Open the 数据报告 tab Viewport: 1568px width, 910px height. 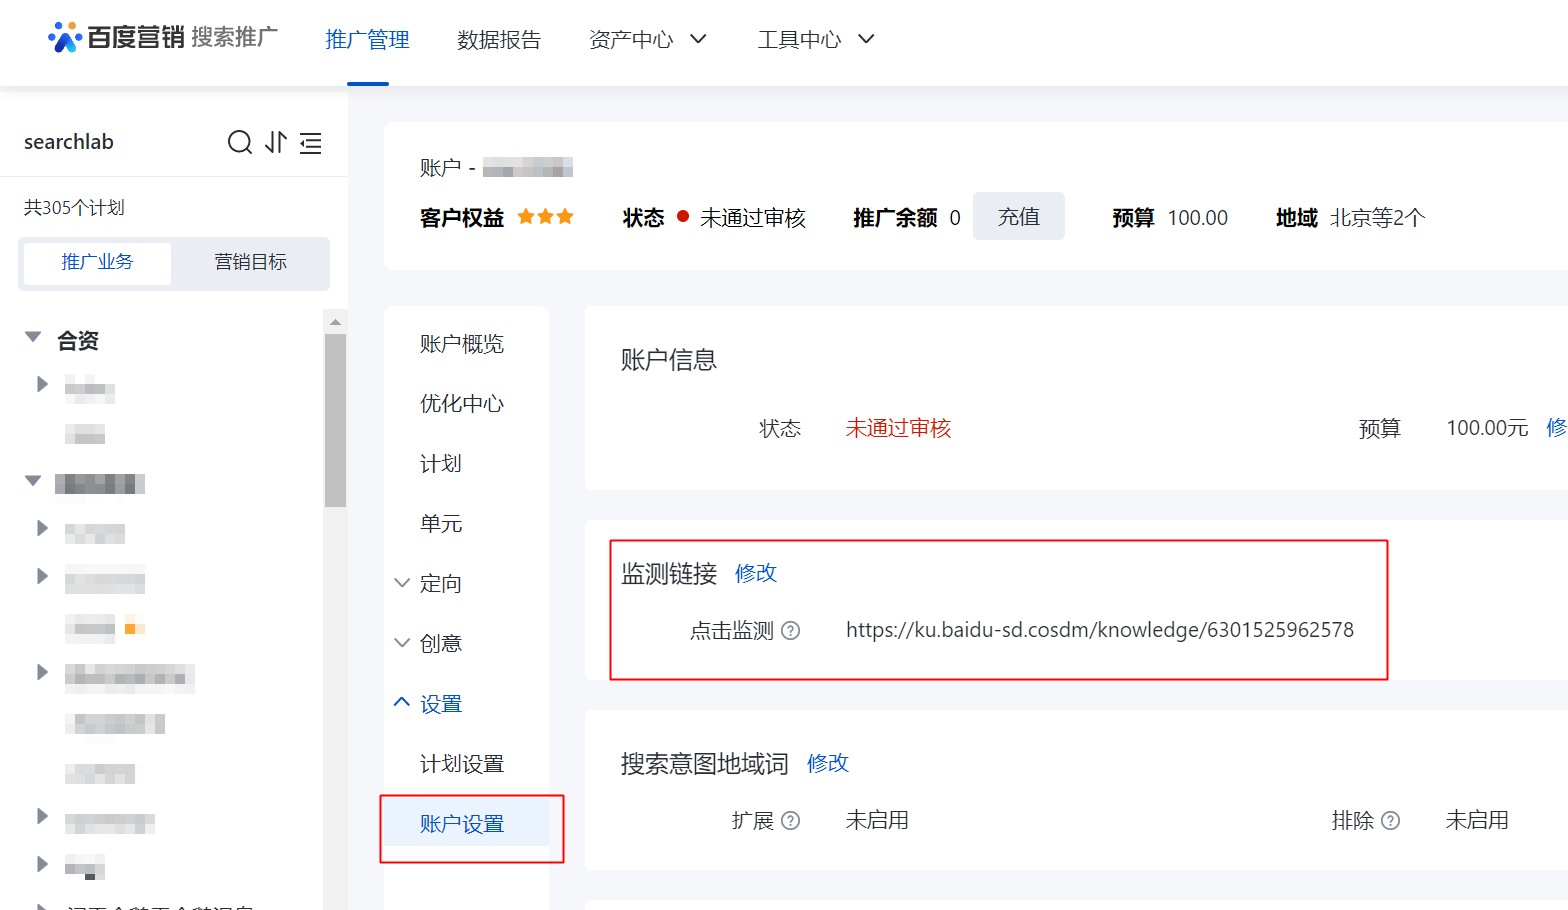pyautogui.click(x=498, y=39)
